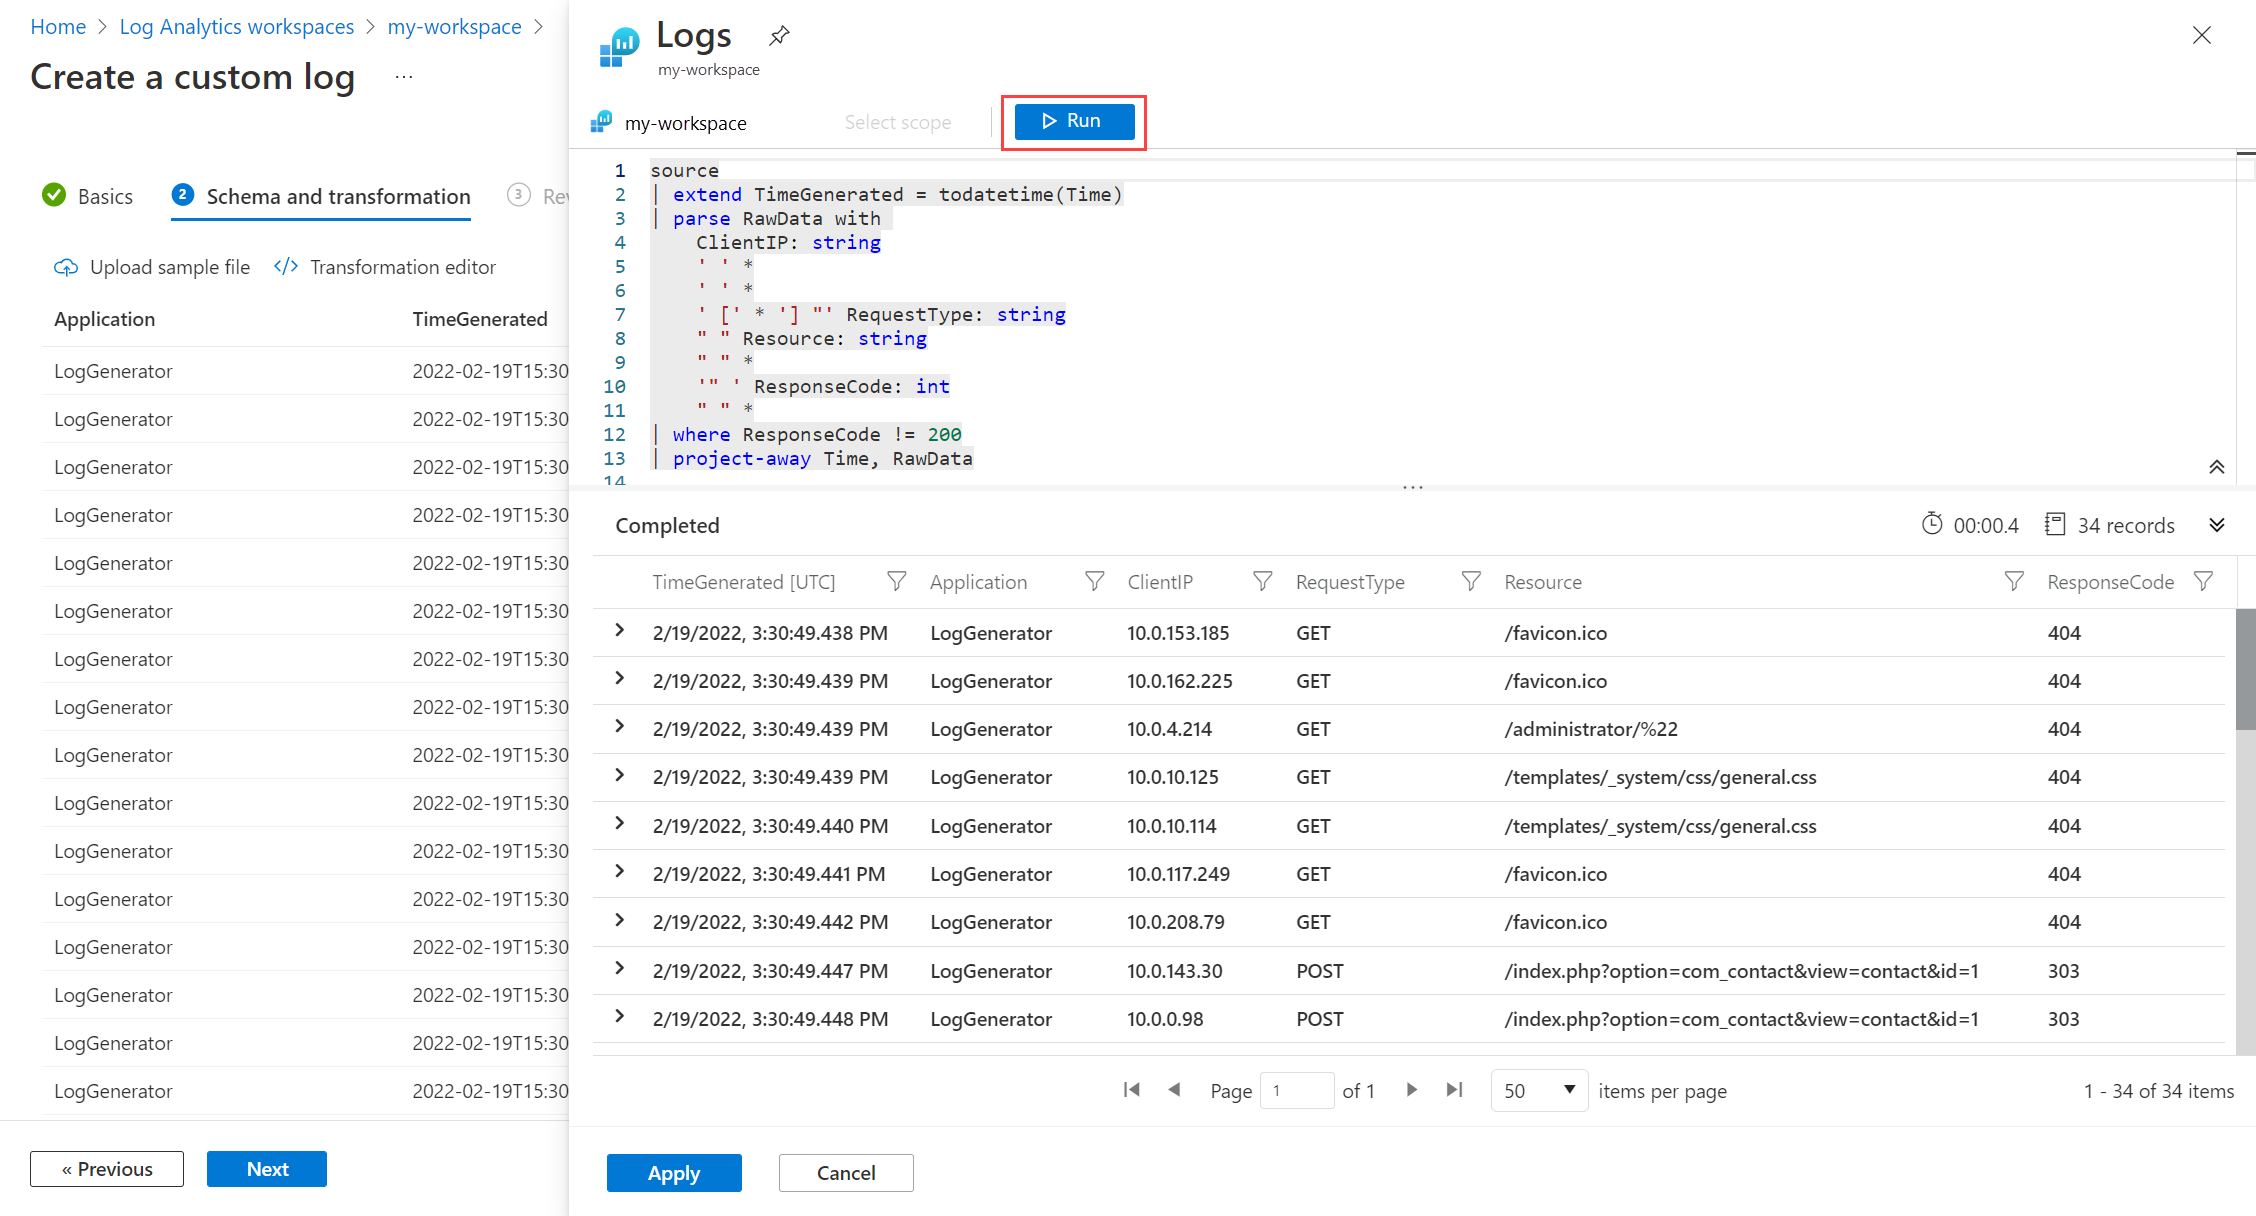Expand results details double chevron

pos(2216,525)
